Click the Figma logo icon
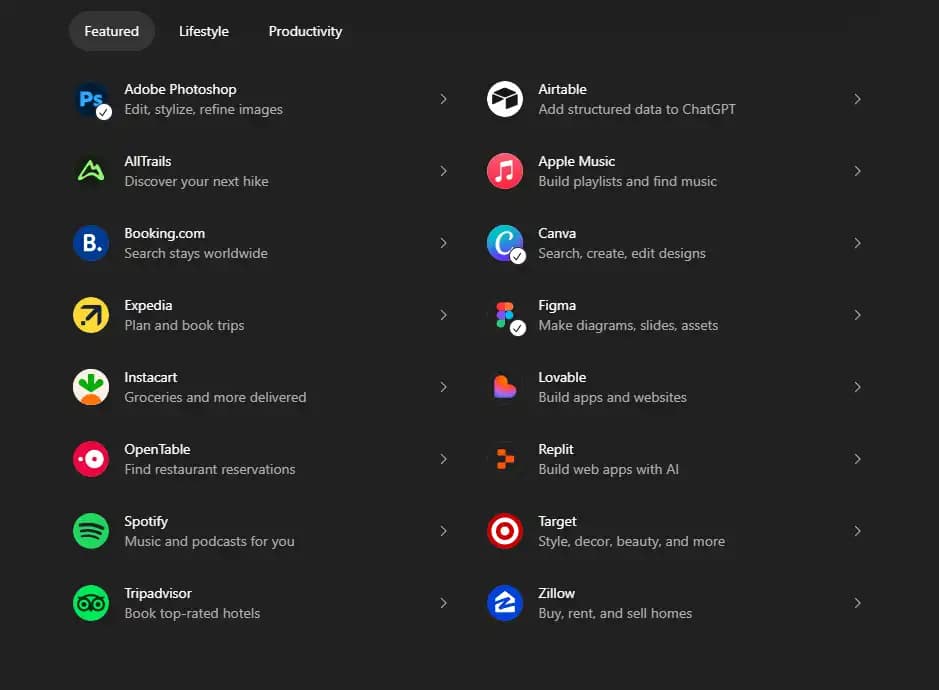The width and height of the screenshot is (939, 690). coord(505,314)
